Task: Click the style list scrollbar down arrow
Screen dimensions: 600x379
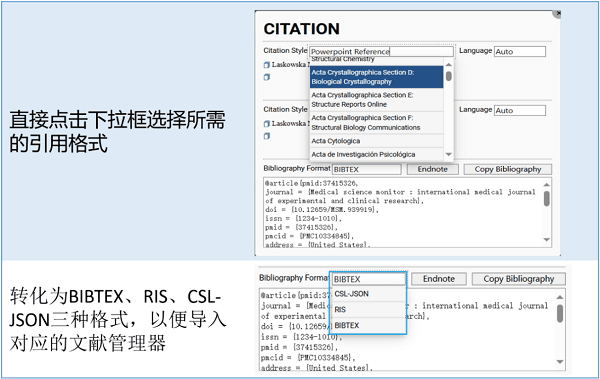Action: [449, 154]
